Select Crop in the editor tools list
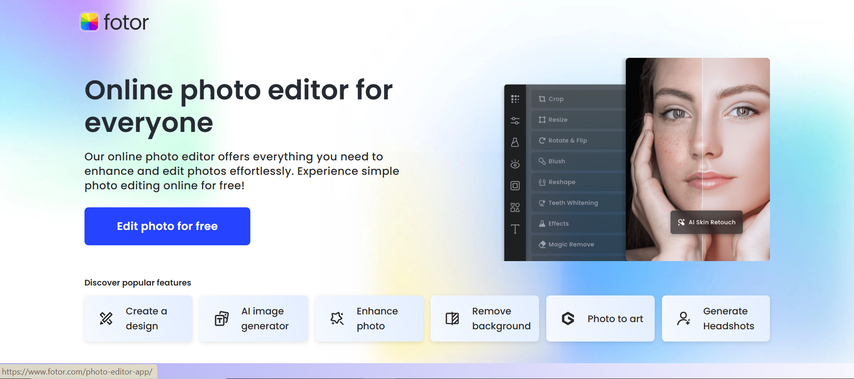854x379 pixels. 578,99
